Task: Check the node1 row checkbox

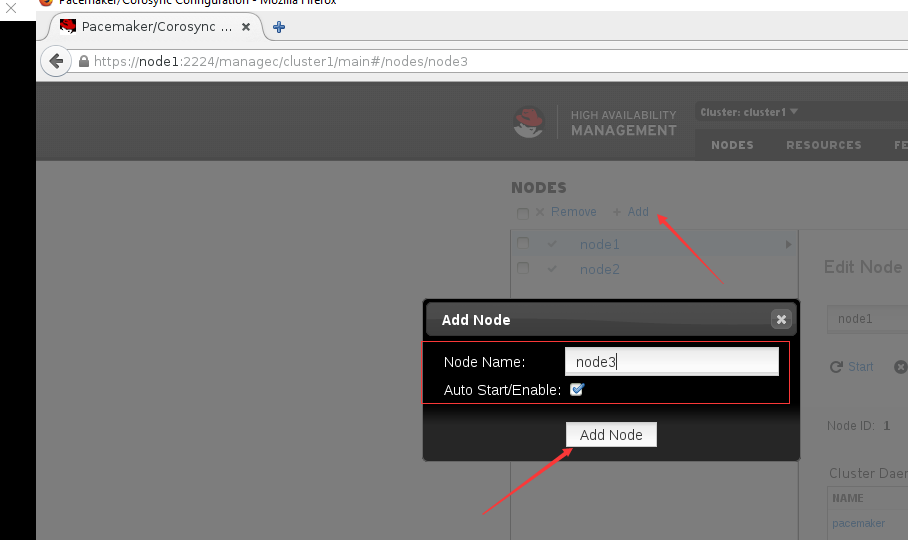Action: 523,243
